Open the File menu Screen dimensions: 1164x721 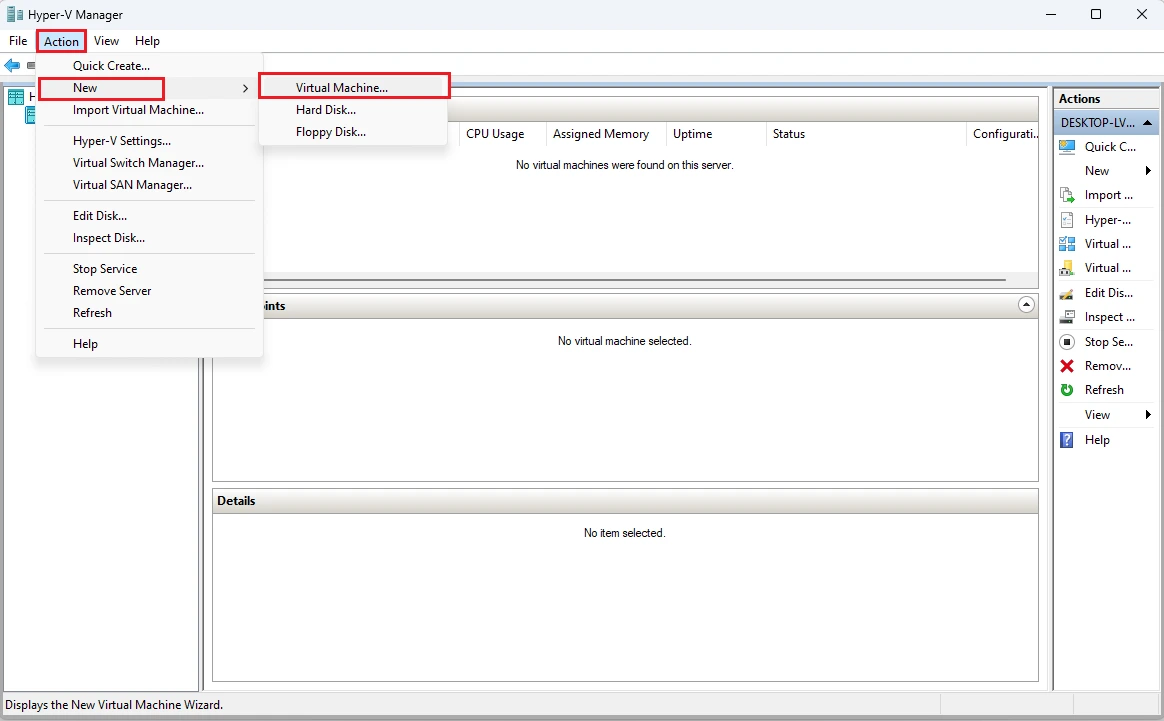click(x=18, y=41)
